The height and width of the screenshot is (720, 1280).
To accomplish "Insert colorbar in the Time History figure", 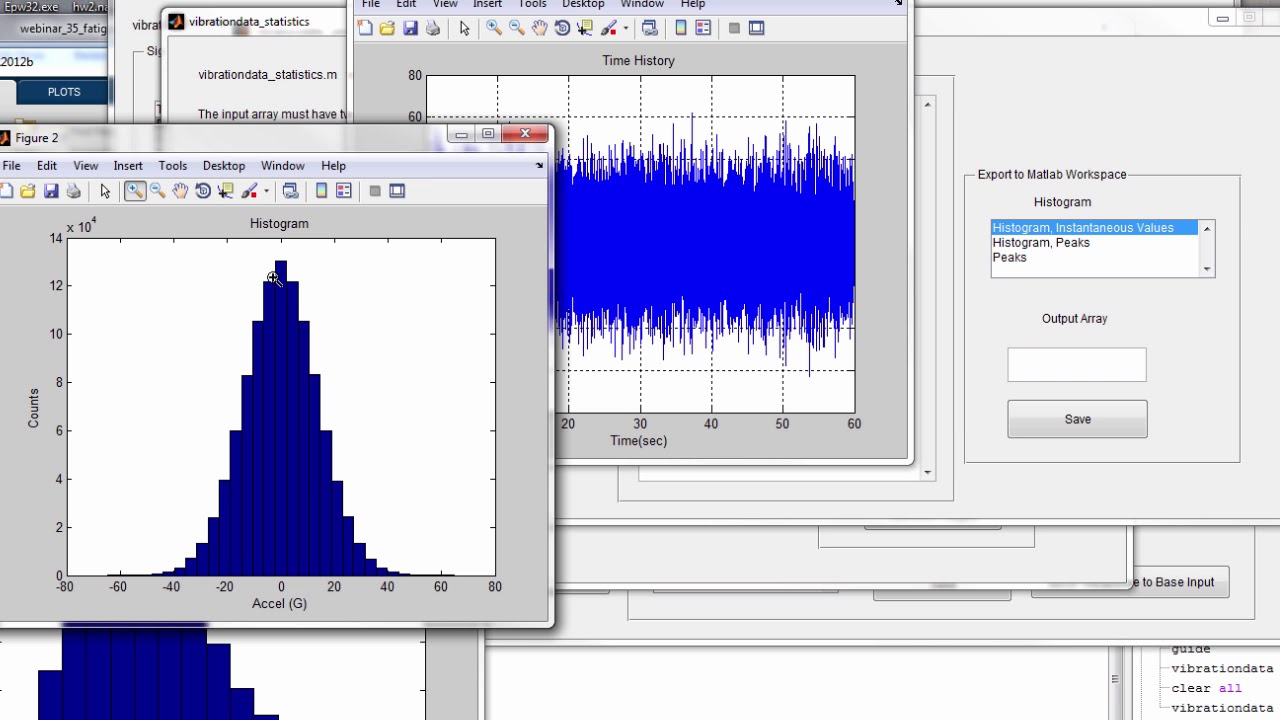I will (x=681, y=28).
